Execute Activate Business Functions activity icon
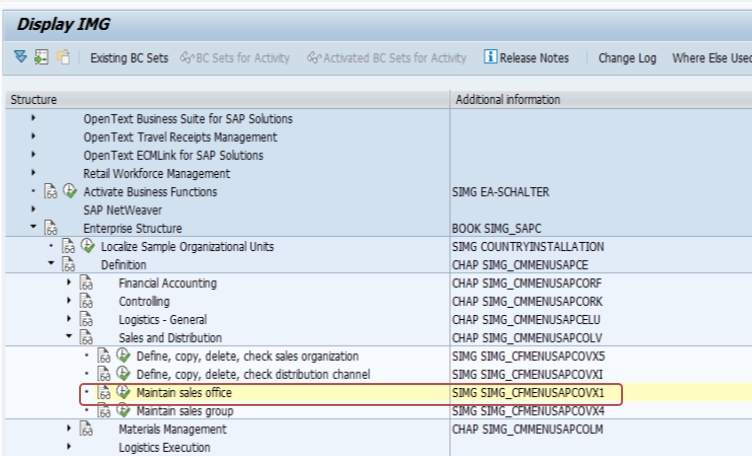752x456 pixels. (70, 190)
